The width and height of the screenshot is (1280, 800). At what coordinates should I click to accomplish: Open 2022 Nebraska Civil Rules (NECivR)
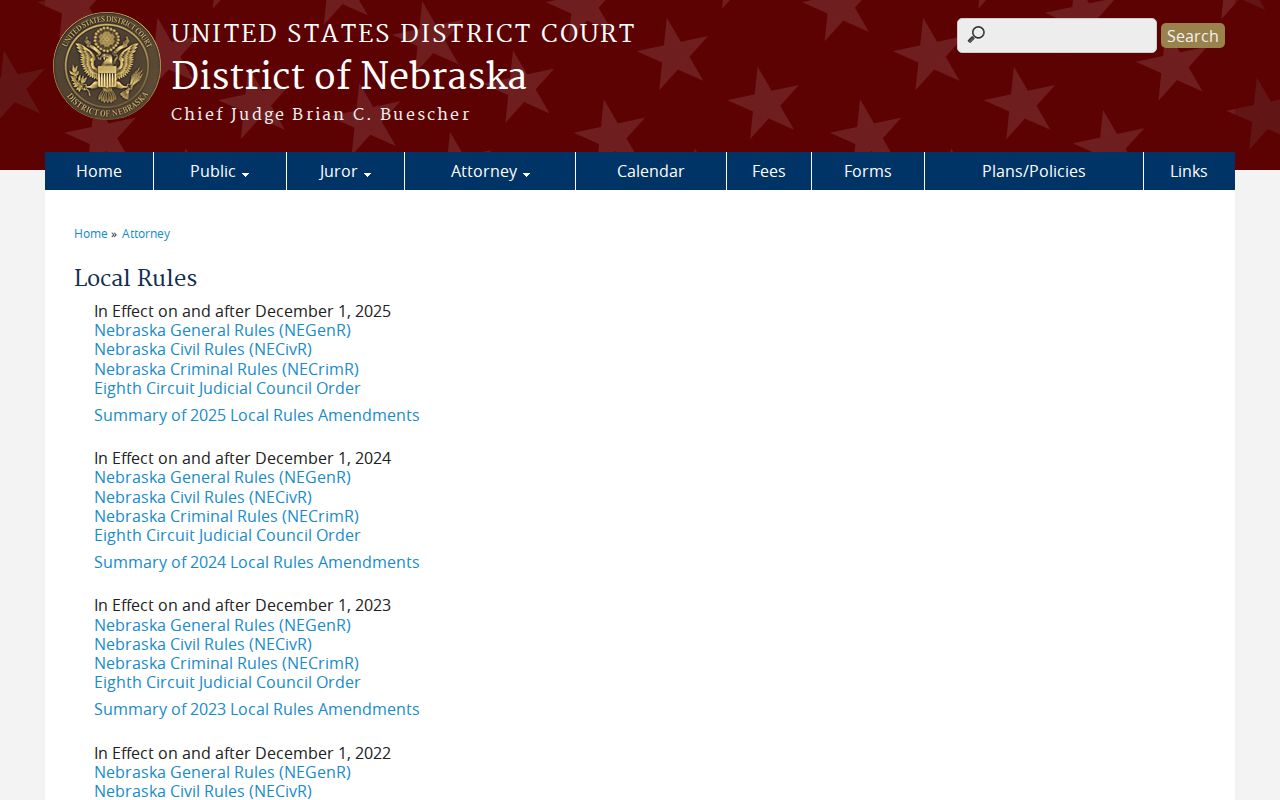(203, 791)
